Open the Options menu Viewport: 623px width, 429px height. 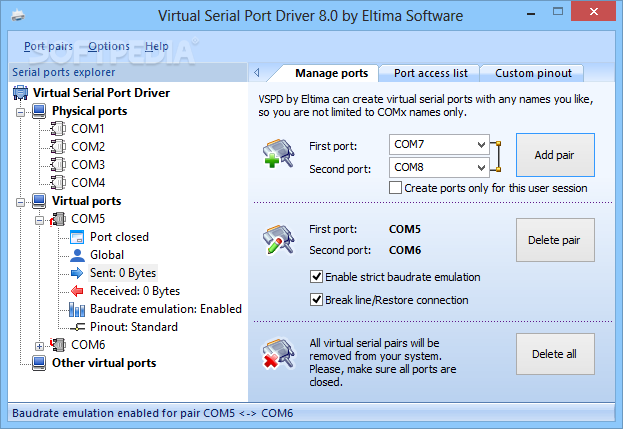coord(109,46)
